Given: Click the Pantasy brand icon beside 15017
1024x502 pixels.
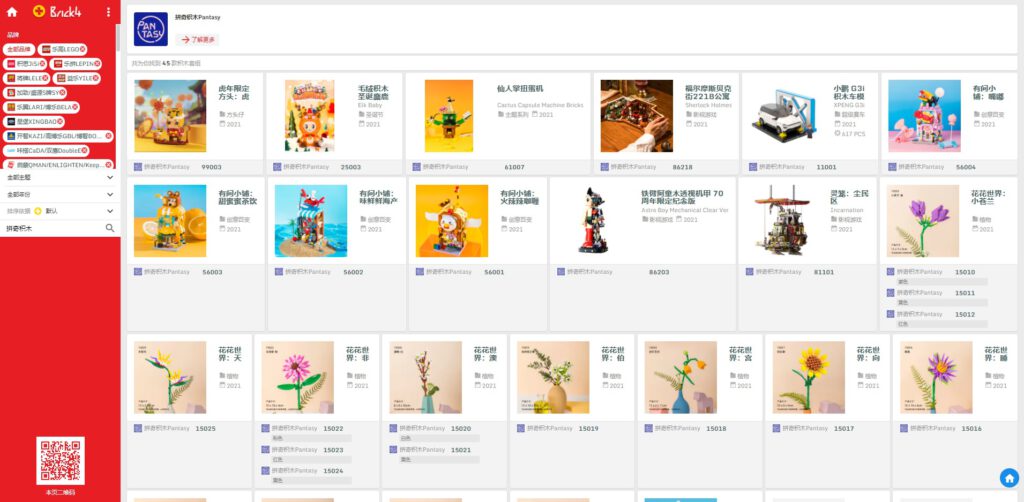Looking at the screenshot, I should click(776, 428).
